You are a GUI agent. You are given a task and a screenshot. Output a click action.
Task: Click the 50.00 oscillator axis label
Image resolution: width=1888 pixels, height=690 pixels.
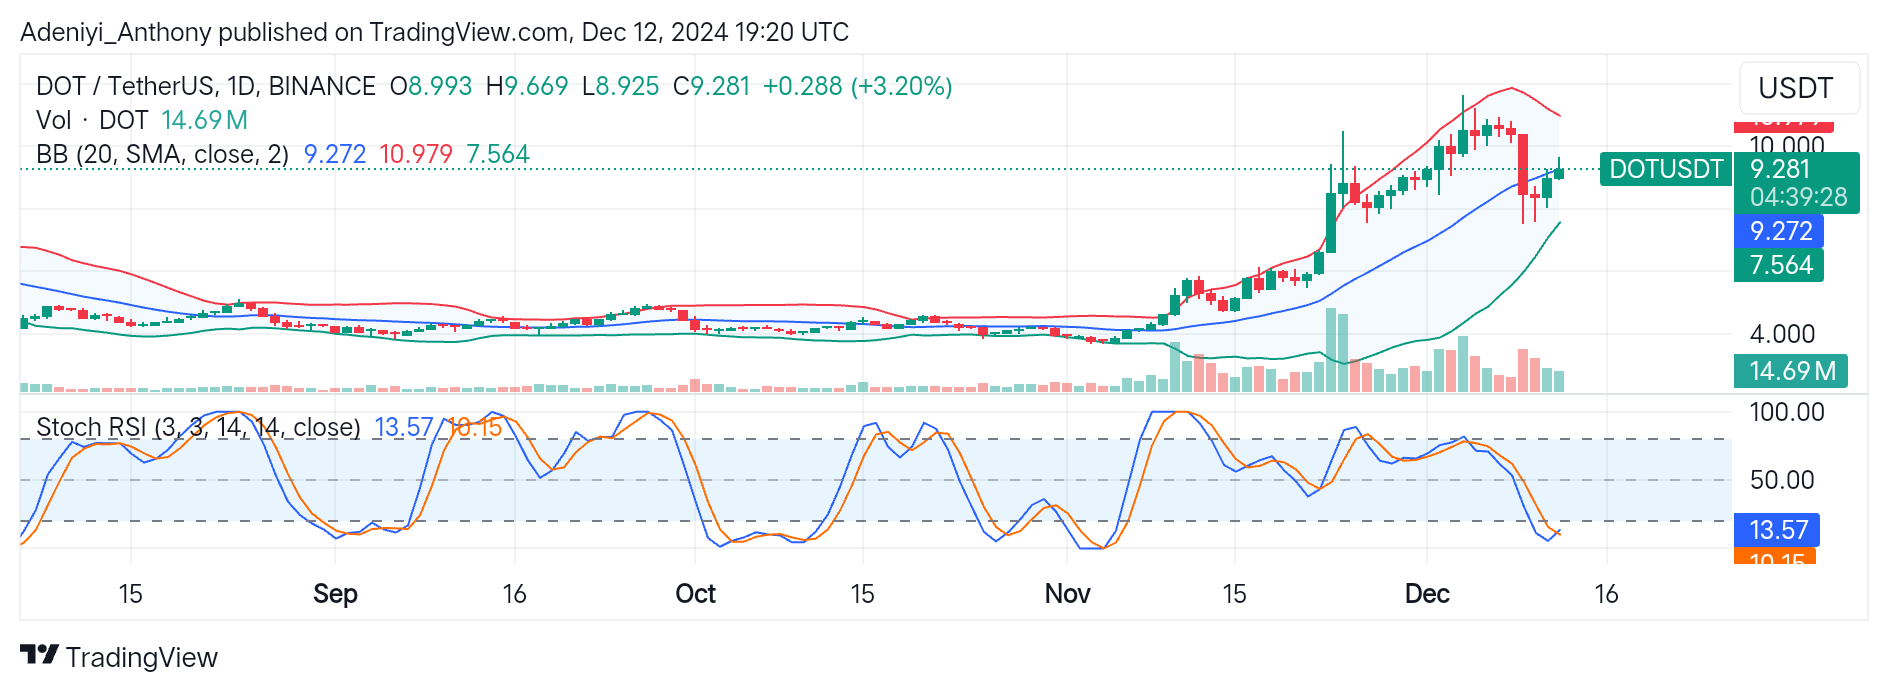click(x=1782, y=480)
